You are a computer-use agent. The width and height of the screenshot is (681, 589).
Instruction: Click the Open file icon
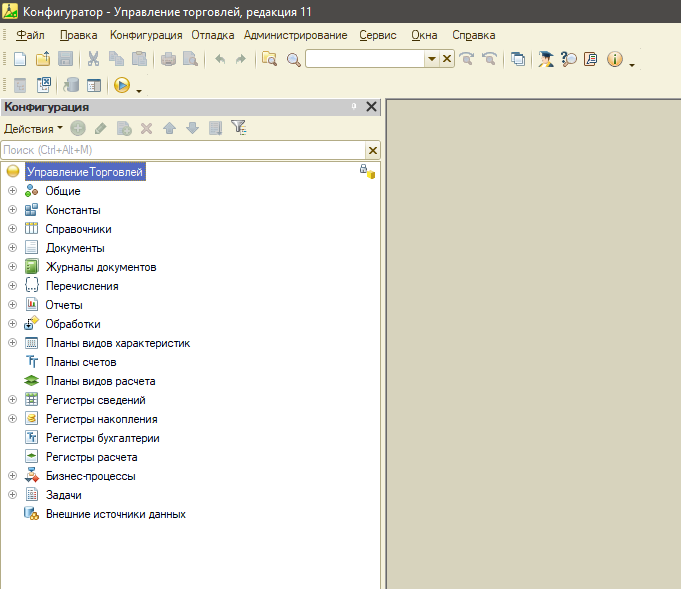pyautogui.click(x=43, y=59)
